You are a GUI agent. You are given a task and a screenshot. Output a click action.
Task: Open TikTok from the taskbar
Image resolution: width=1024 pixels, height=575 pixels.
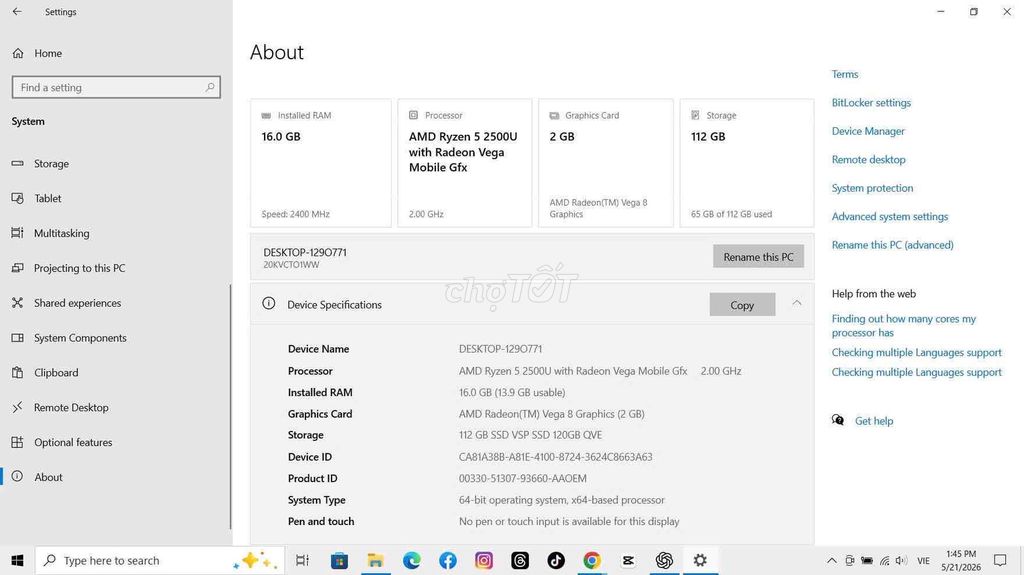556,561
